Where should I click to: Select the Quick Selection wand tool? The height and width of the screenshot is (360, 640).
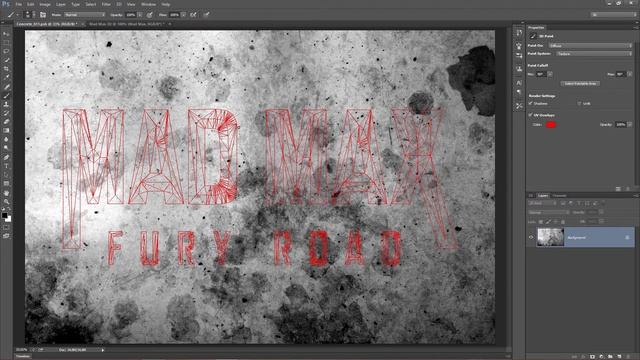(x=6, y=60)
